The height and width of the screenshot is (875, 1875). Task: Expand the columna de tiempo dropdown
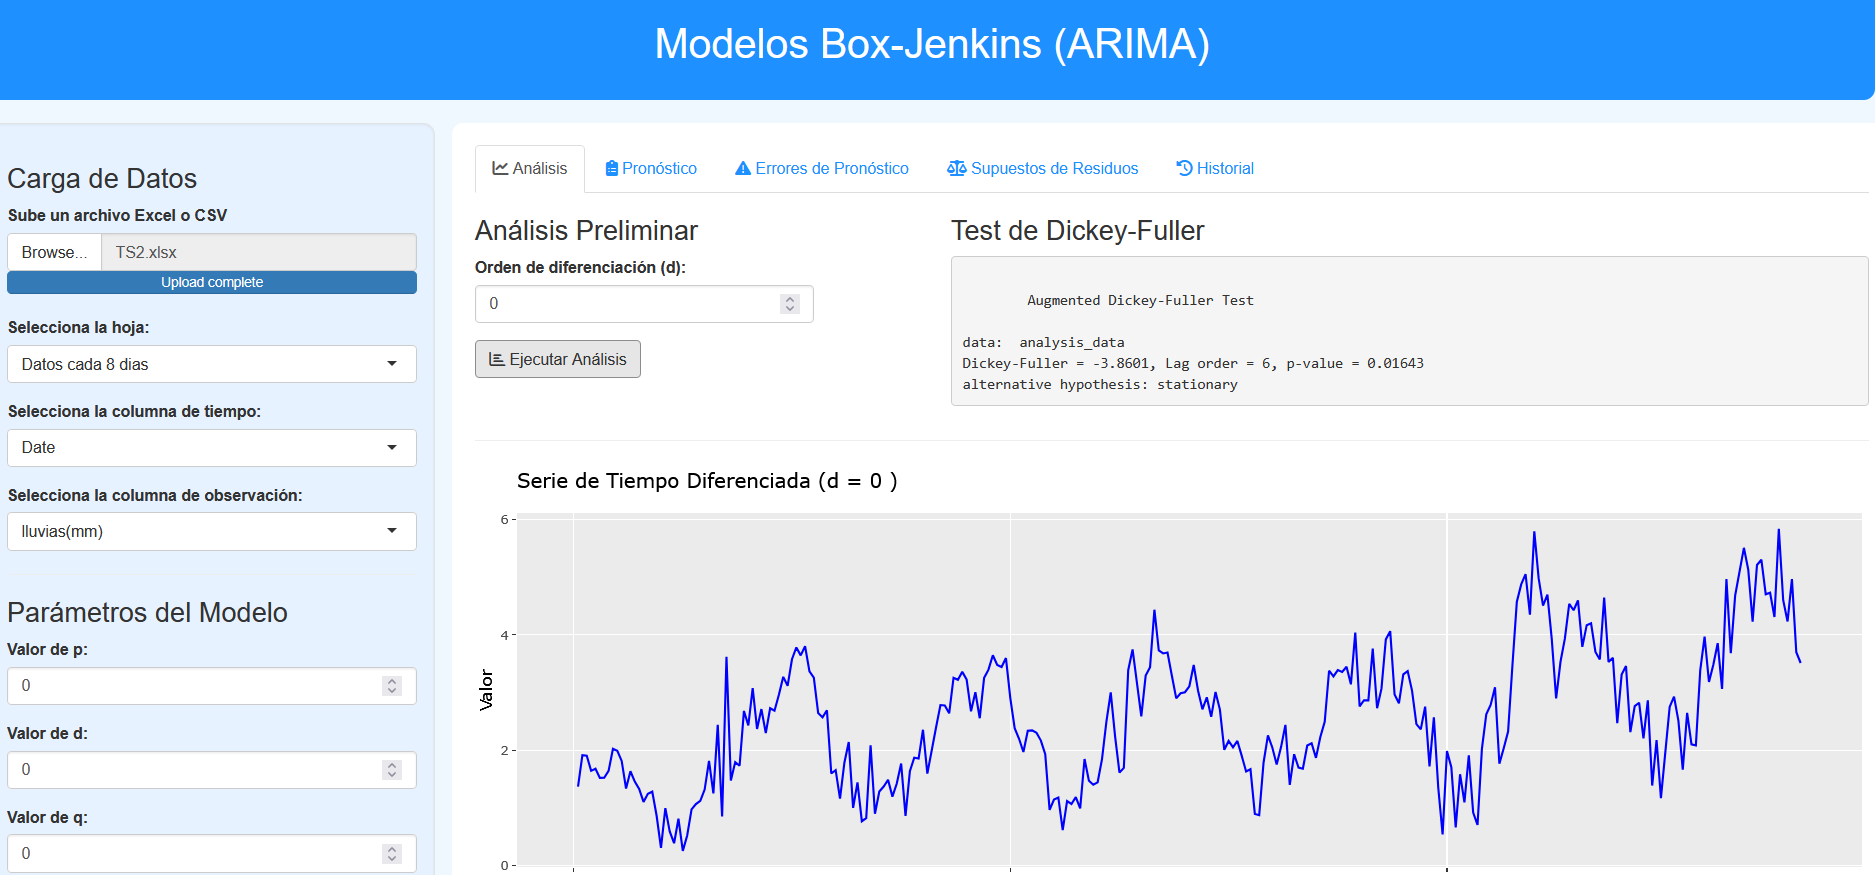212,448
